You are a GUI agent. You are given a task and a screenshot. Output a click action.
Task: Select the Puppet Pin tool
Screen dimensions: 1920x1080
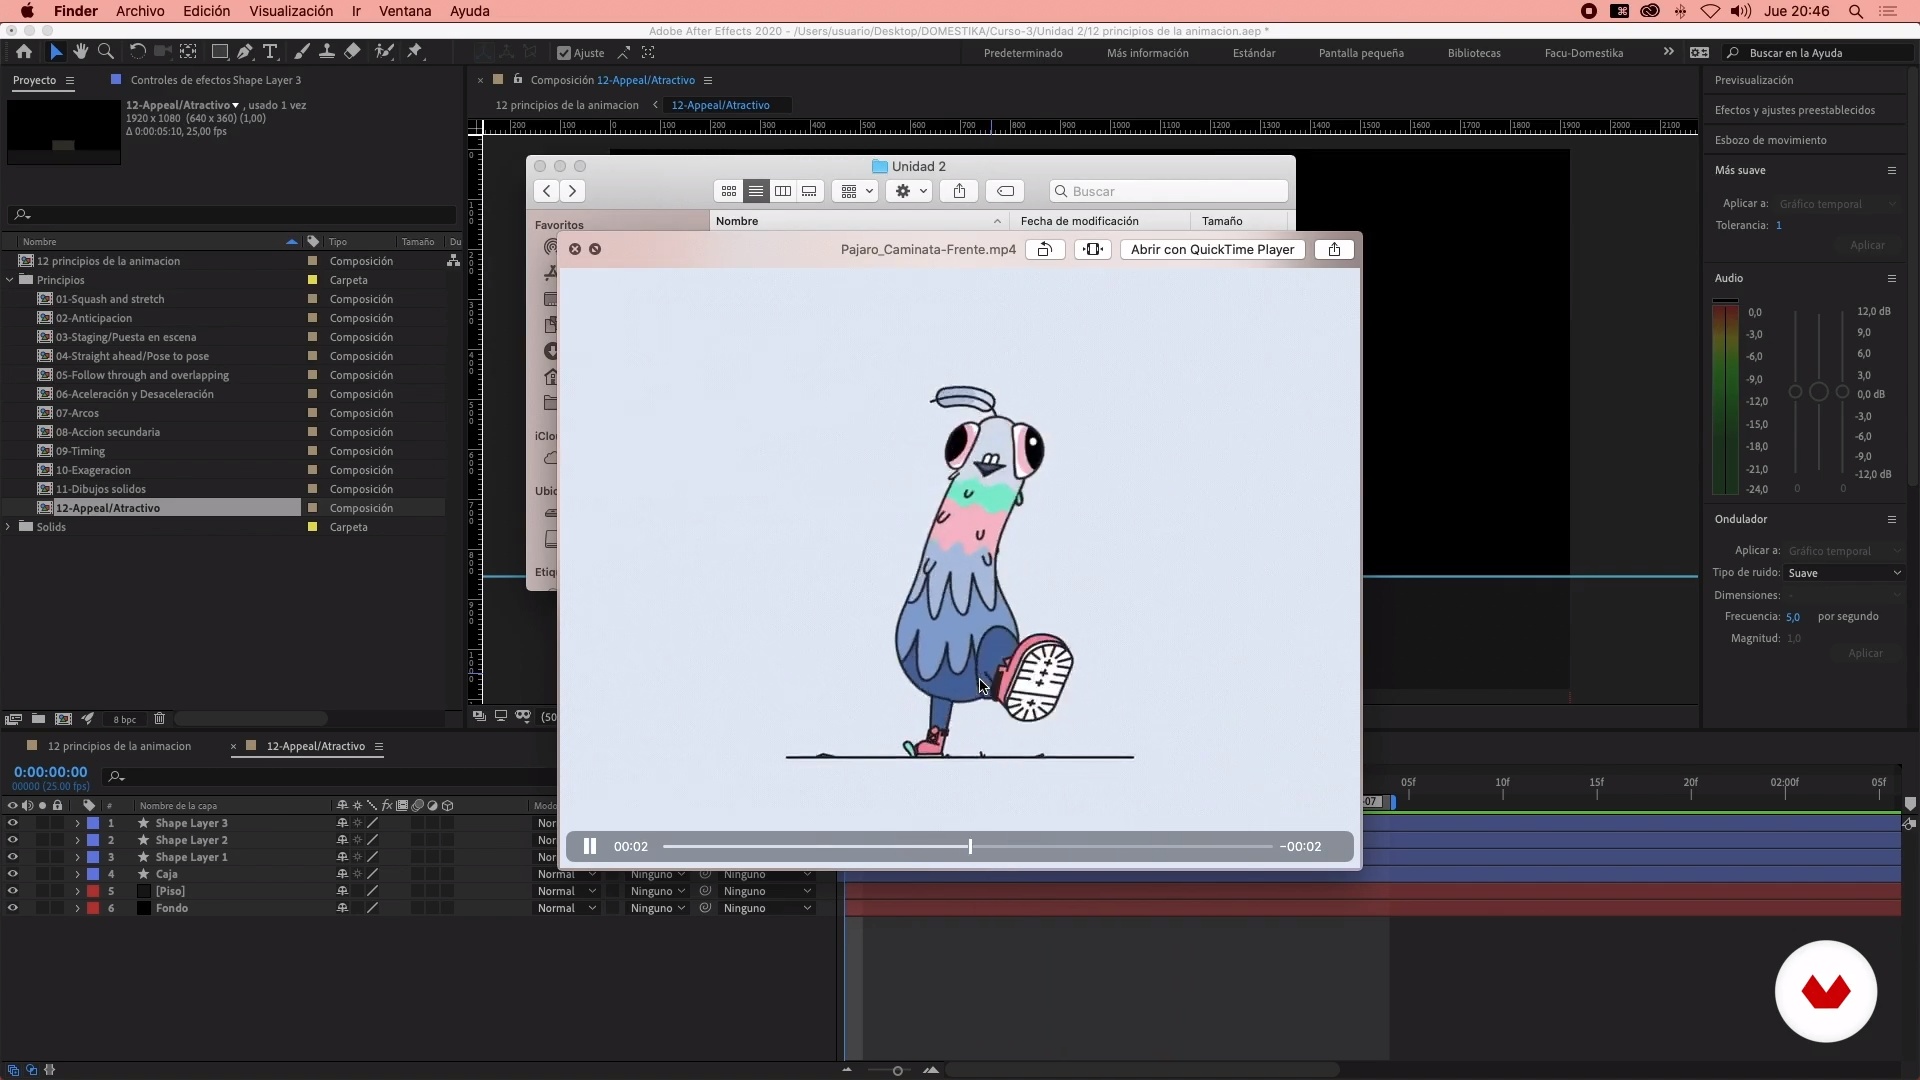[x=415, y=52]
